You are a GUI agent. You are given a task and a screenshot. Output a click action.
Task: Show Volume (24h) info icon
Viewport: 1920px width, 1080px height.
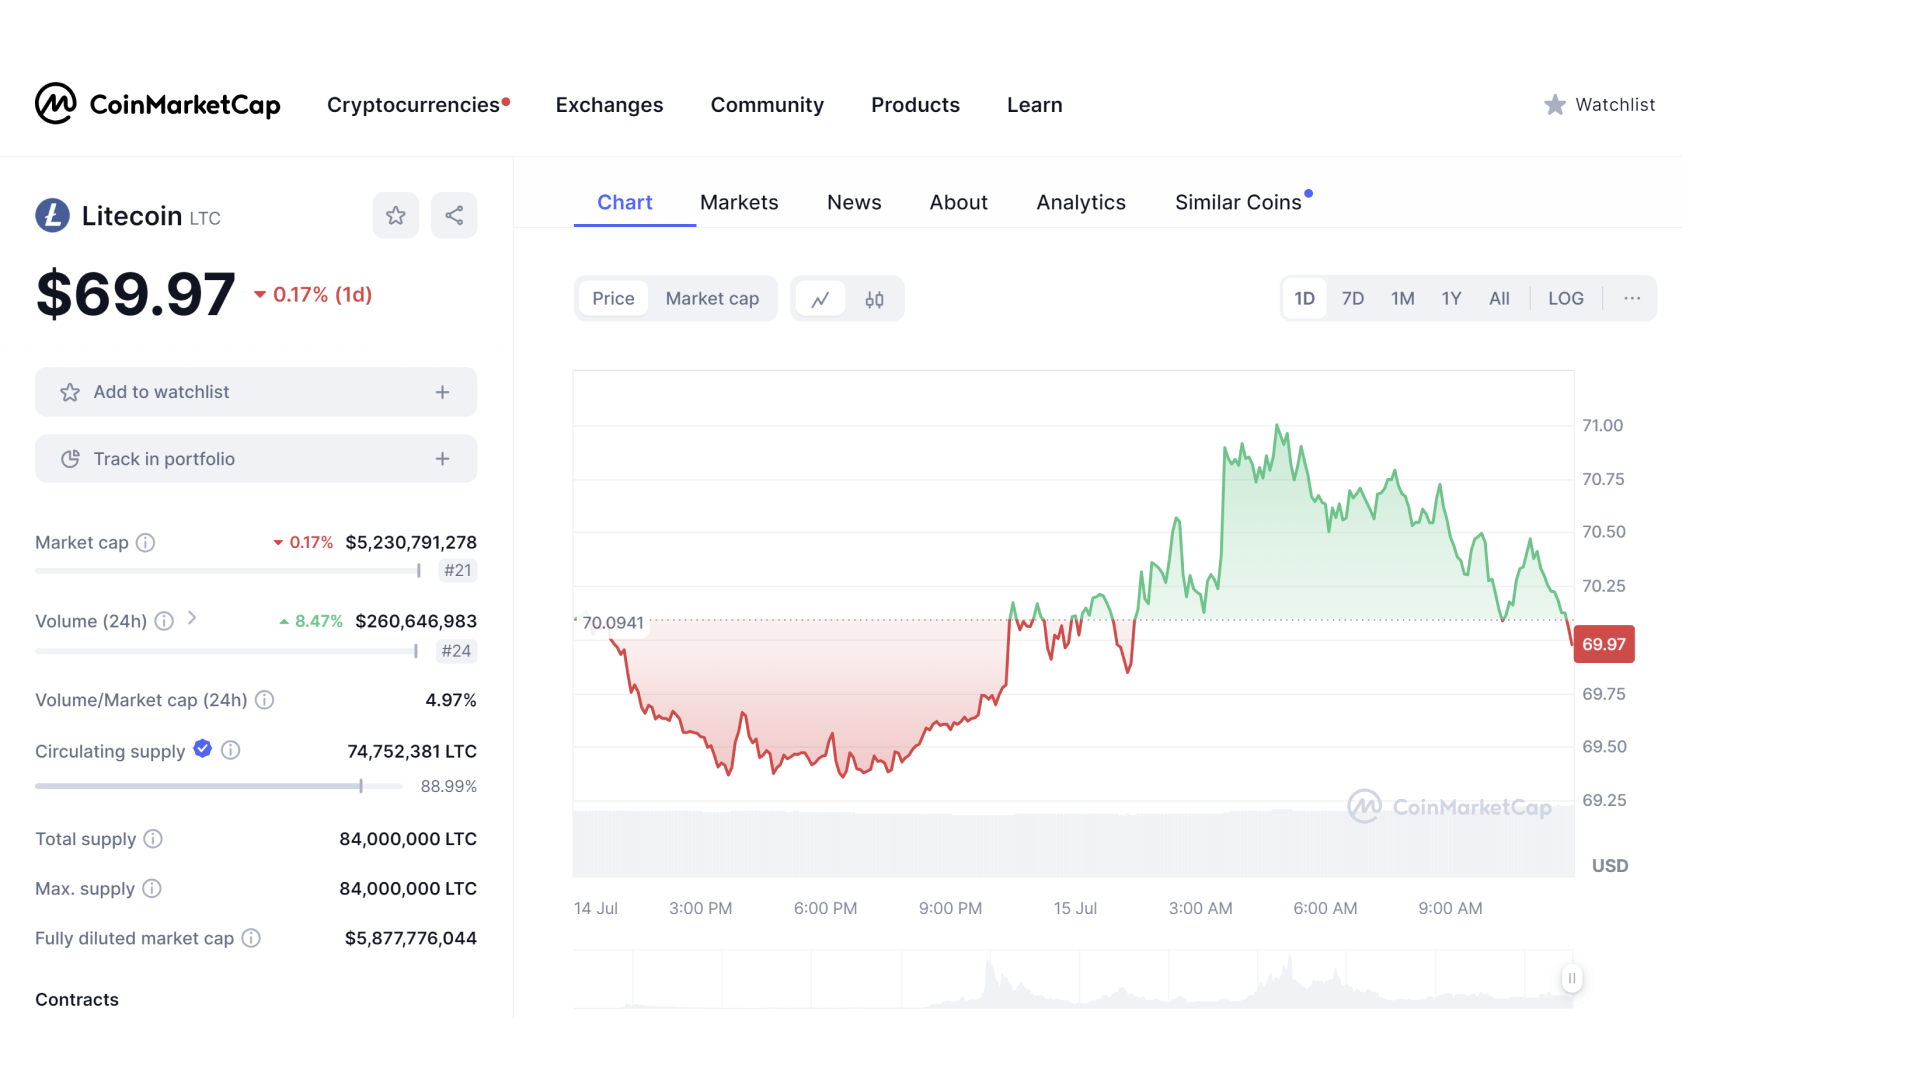(x=164, y=621)
